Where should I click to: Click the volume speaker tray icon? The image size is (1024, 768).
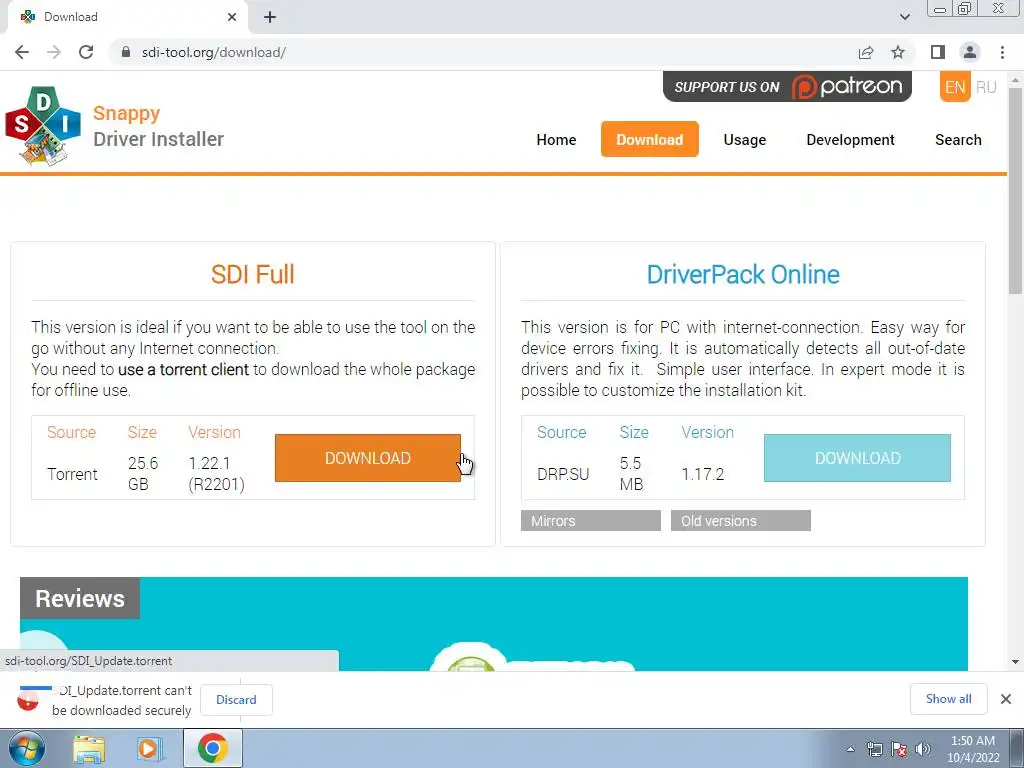coord(923,749)
